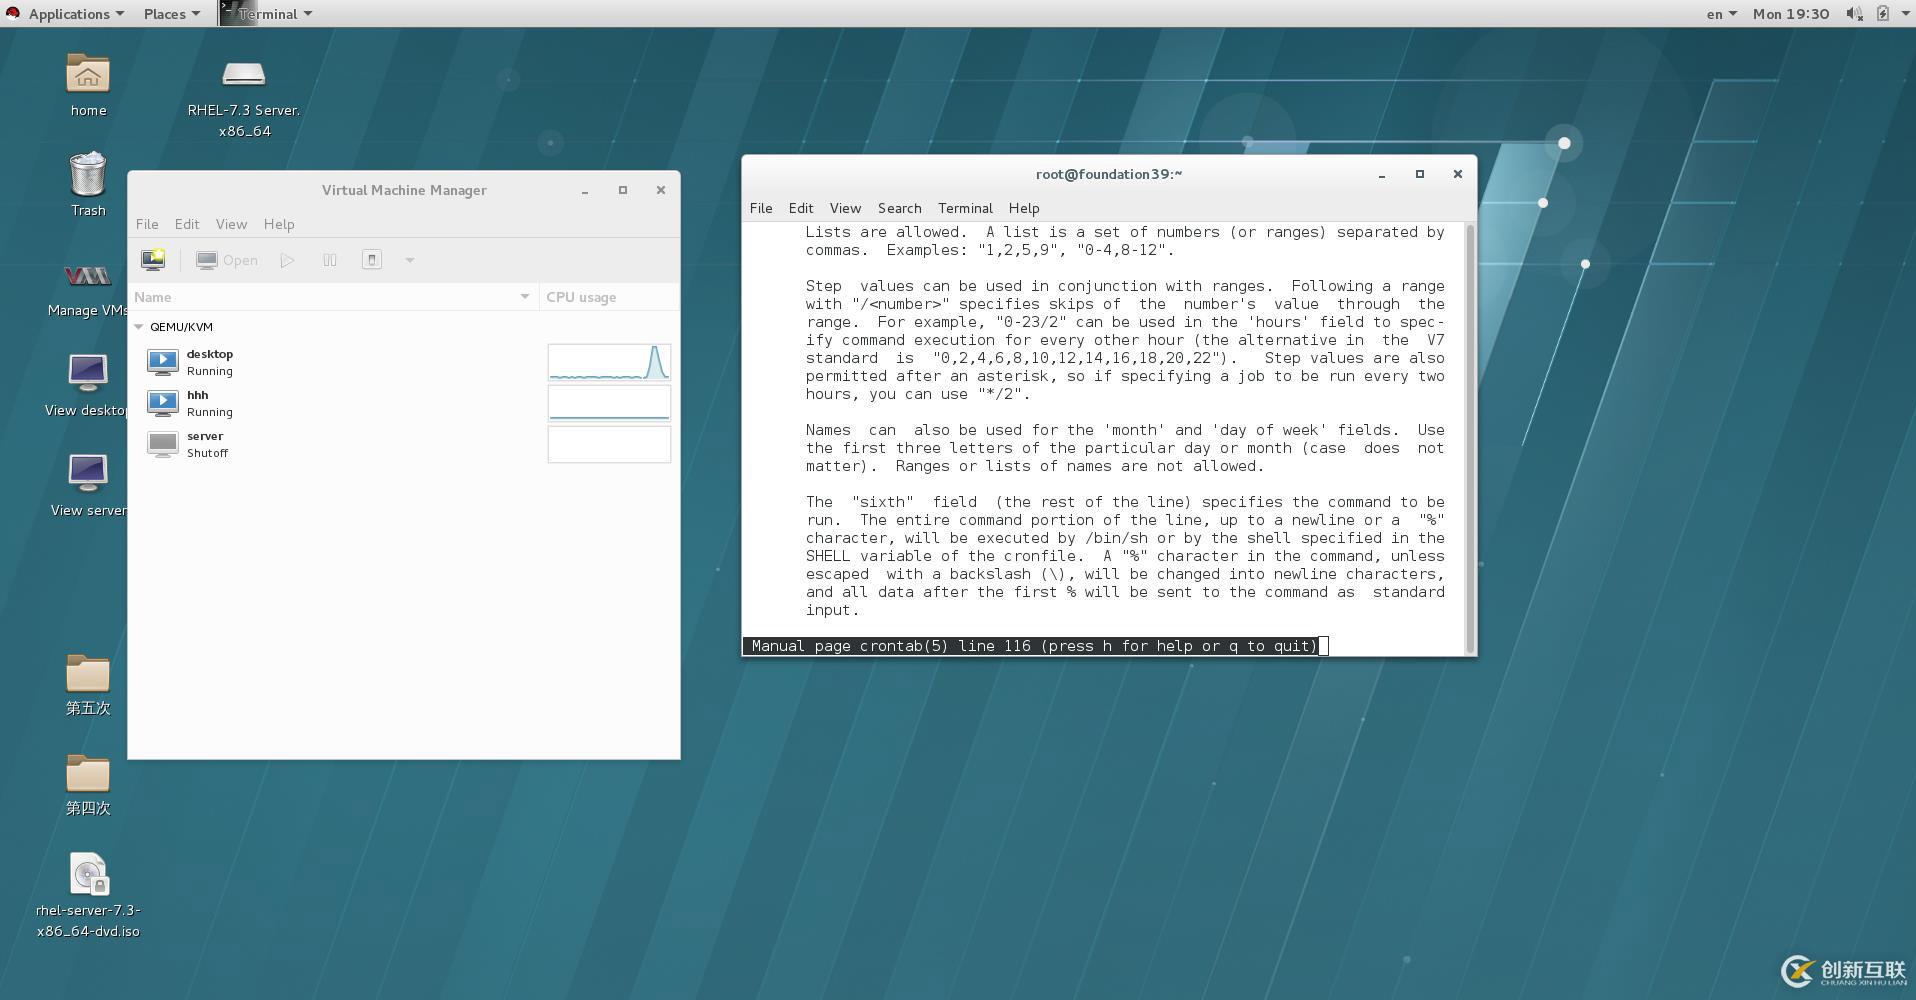Viewport: 1916px width, 1000px height.
Task: Click the terminal vertical scrollbar
Action: pyautogui.click(x=1470, y=438)
